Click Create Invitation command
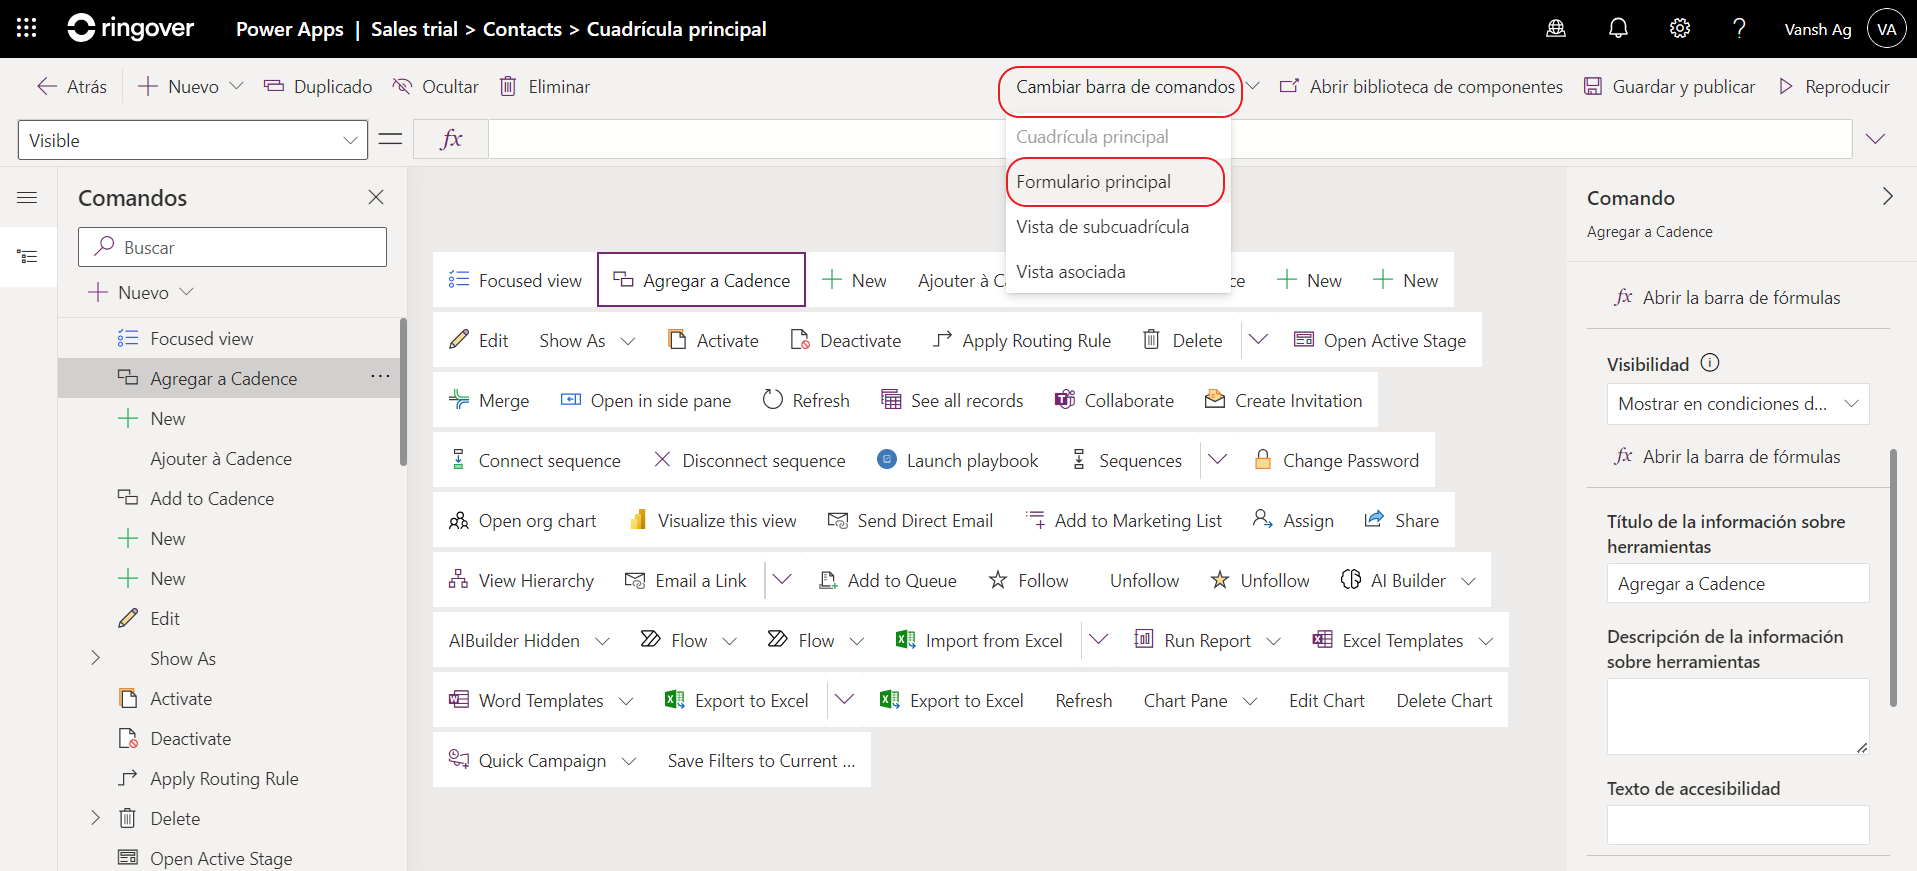Image resolution: width=1917 pixels, height=871 pixels. [x=1283, y=400]
